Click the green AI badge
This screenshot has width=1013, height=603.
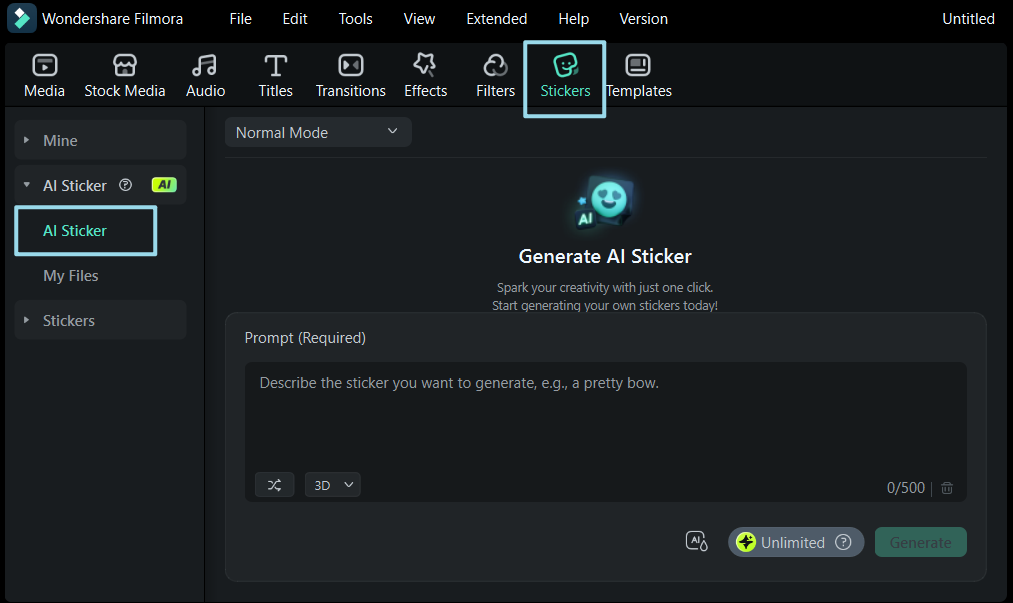coord(164,185)
